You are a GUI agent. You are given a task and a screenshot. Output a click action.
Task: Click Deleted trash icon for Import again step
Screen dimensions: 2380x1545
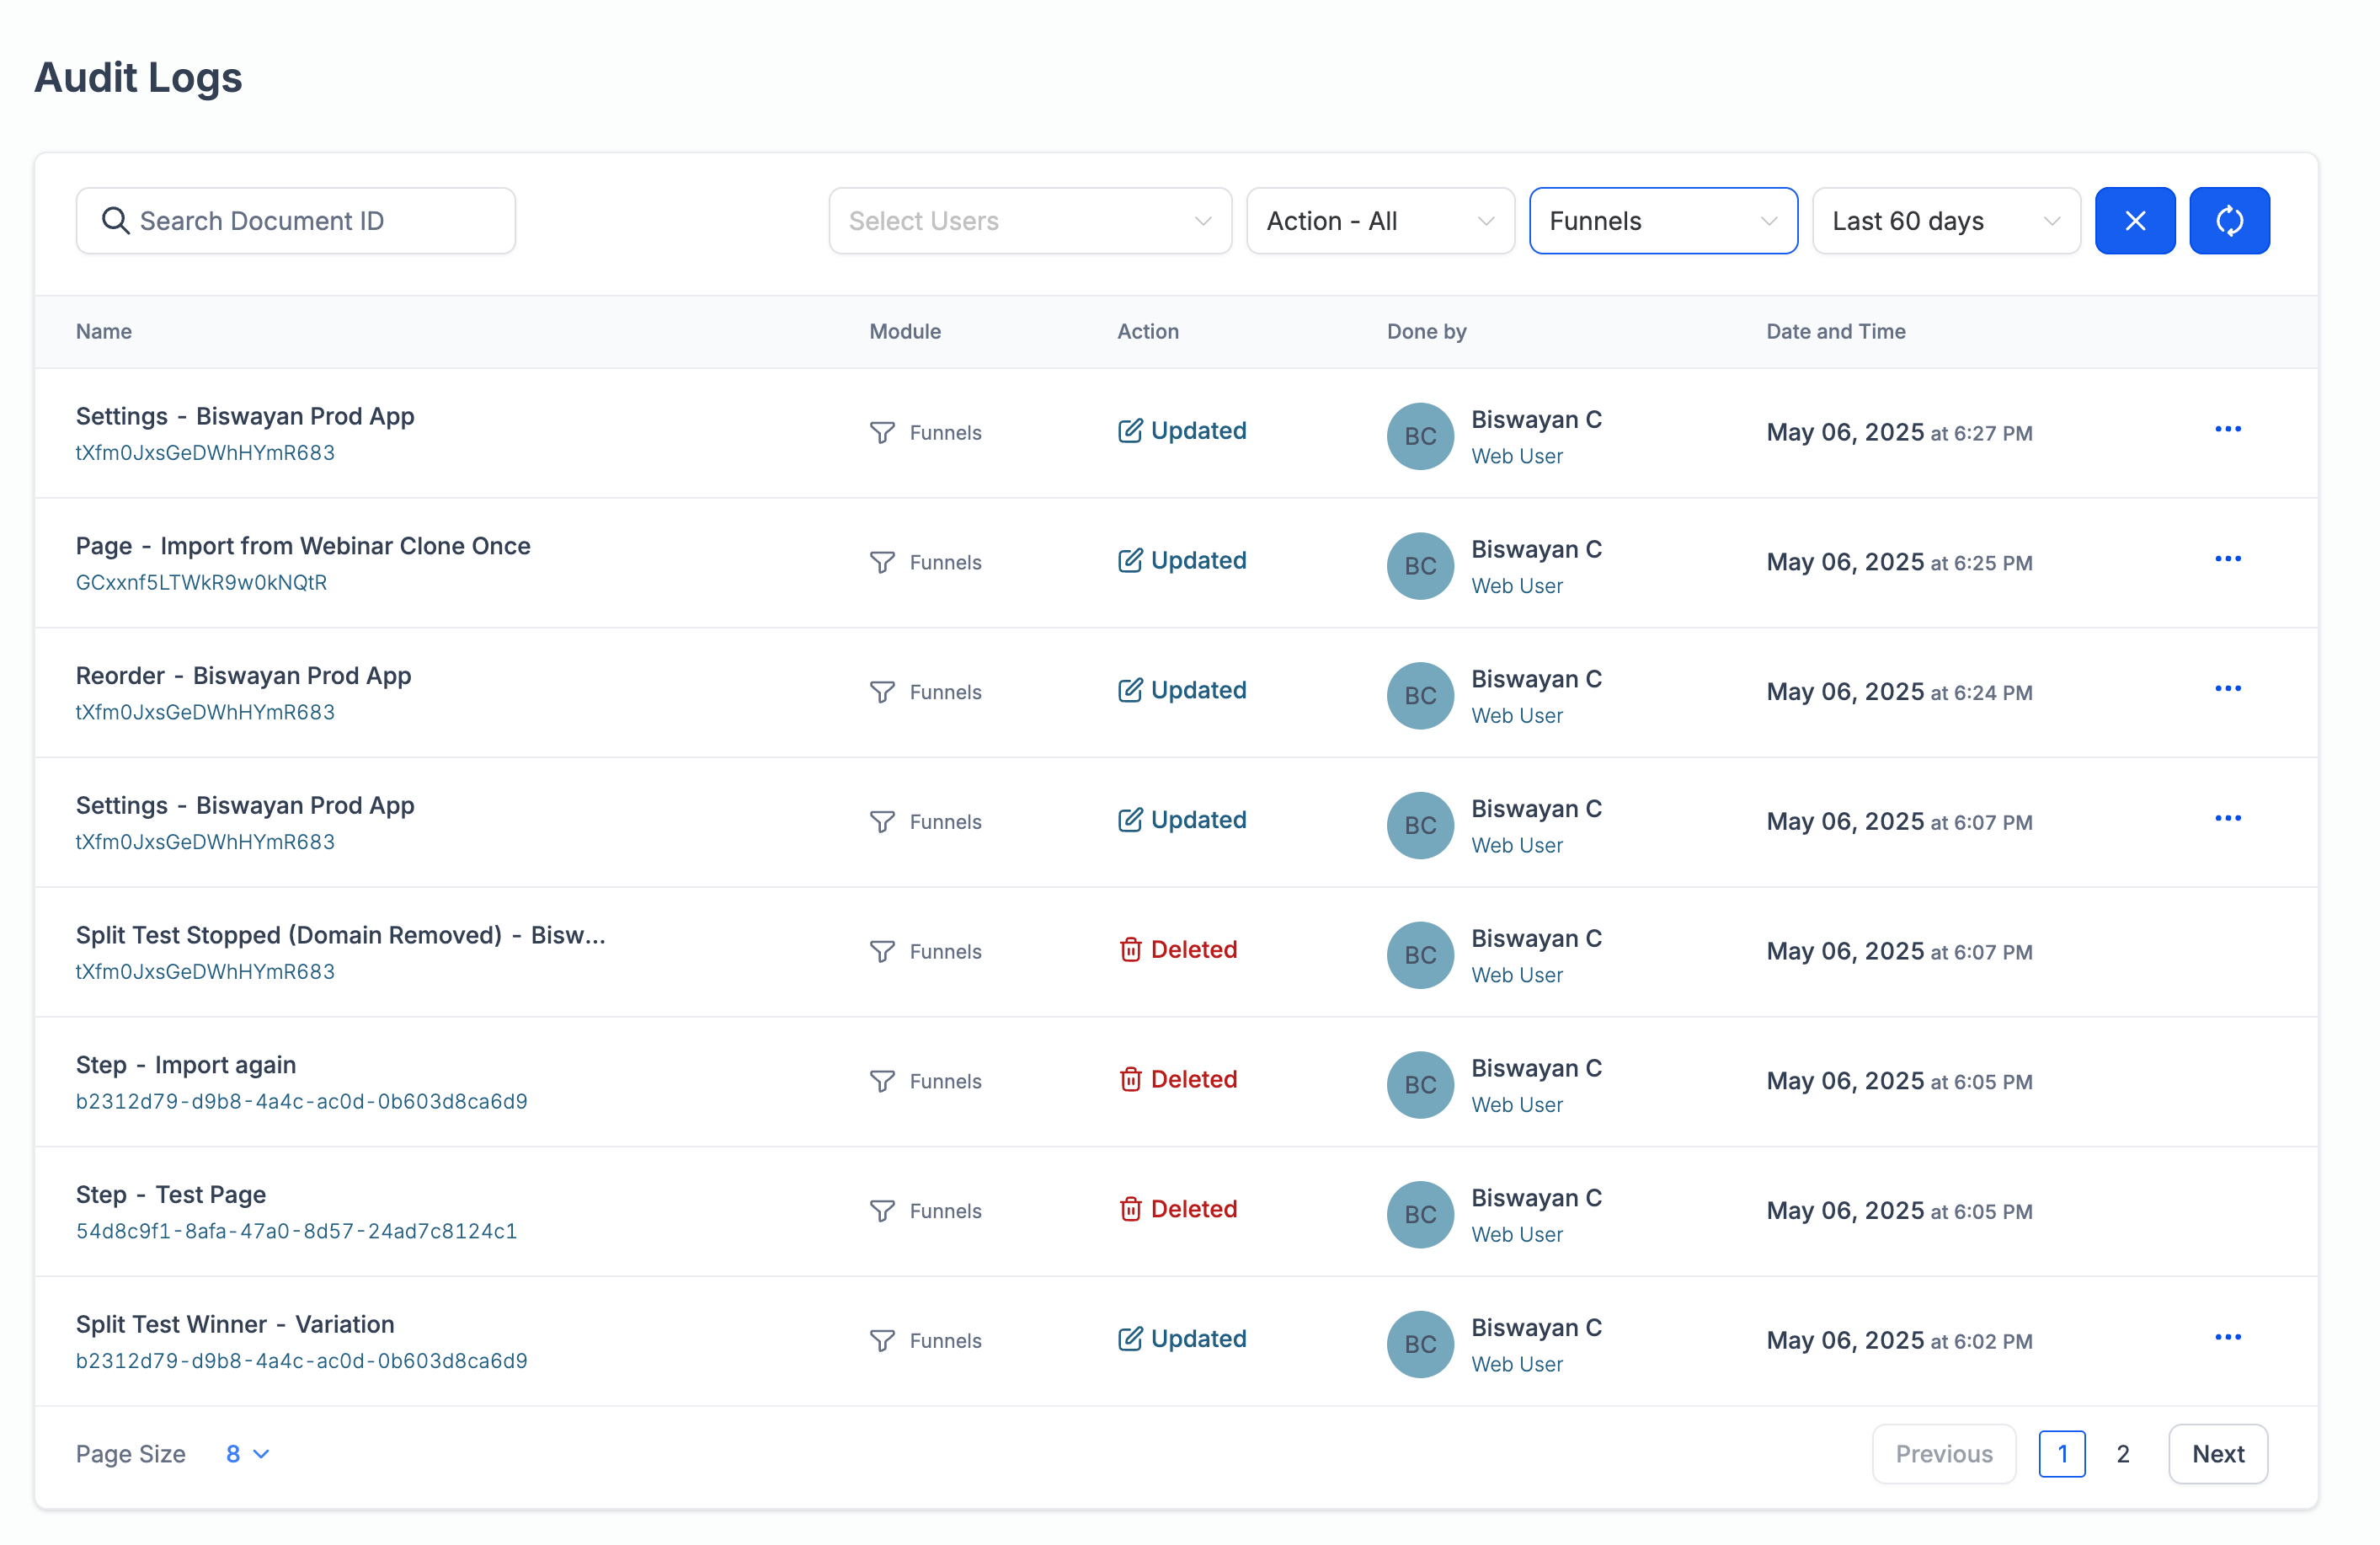point(1129,1079)
